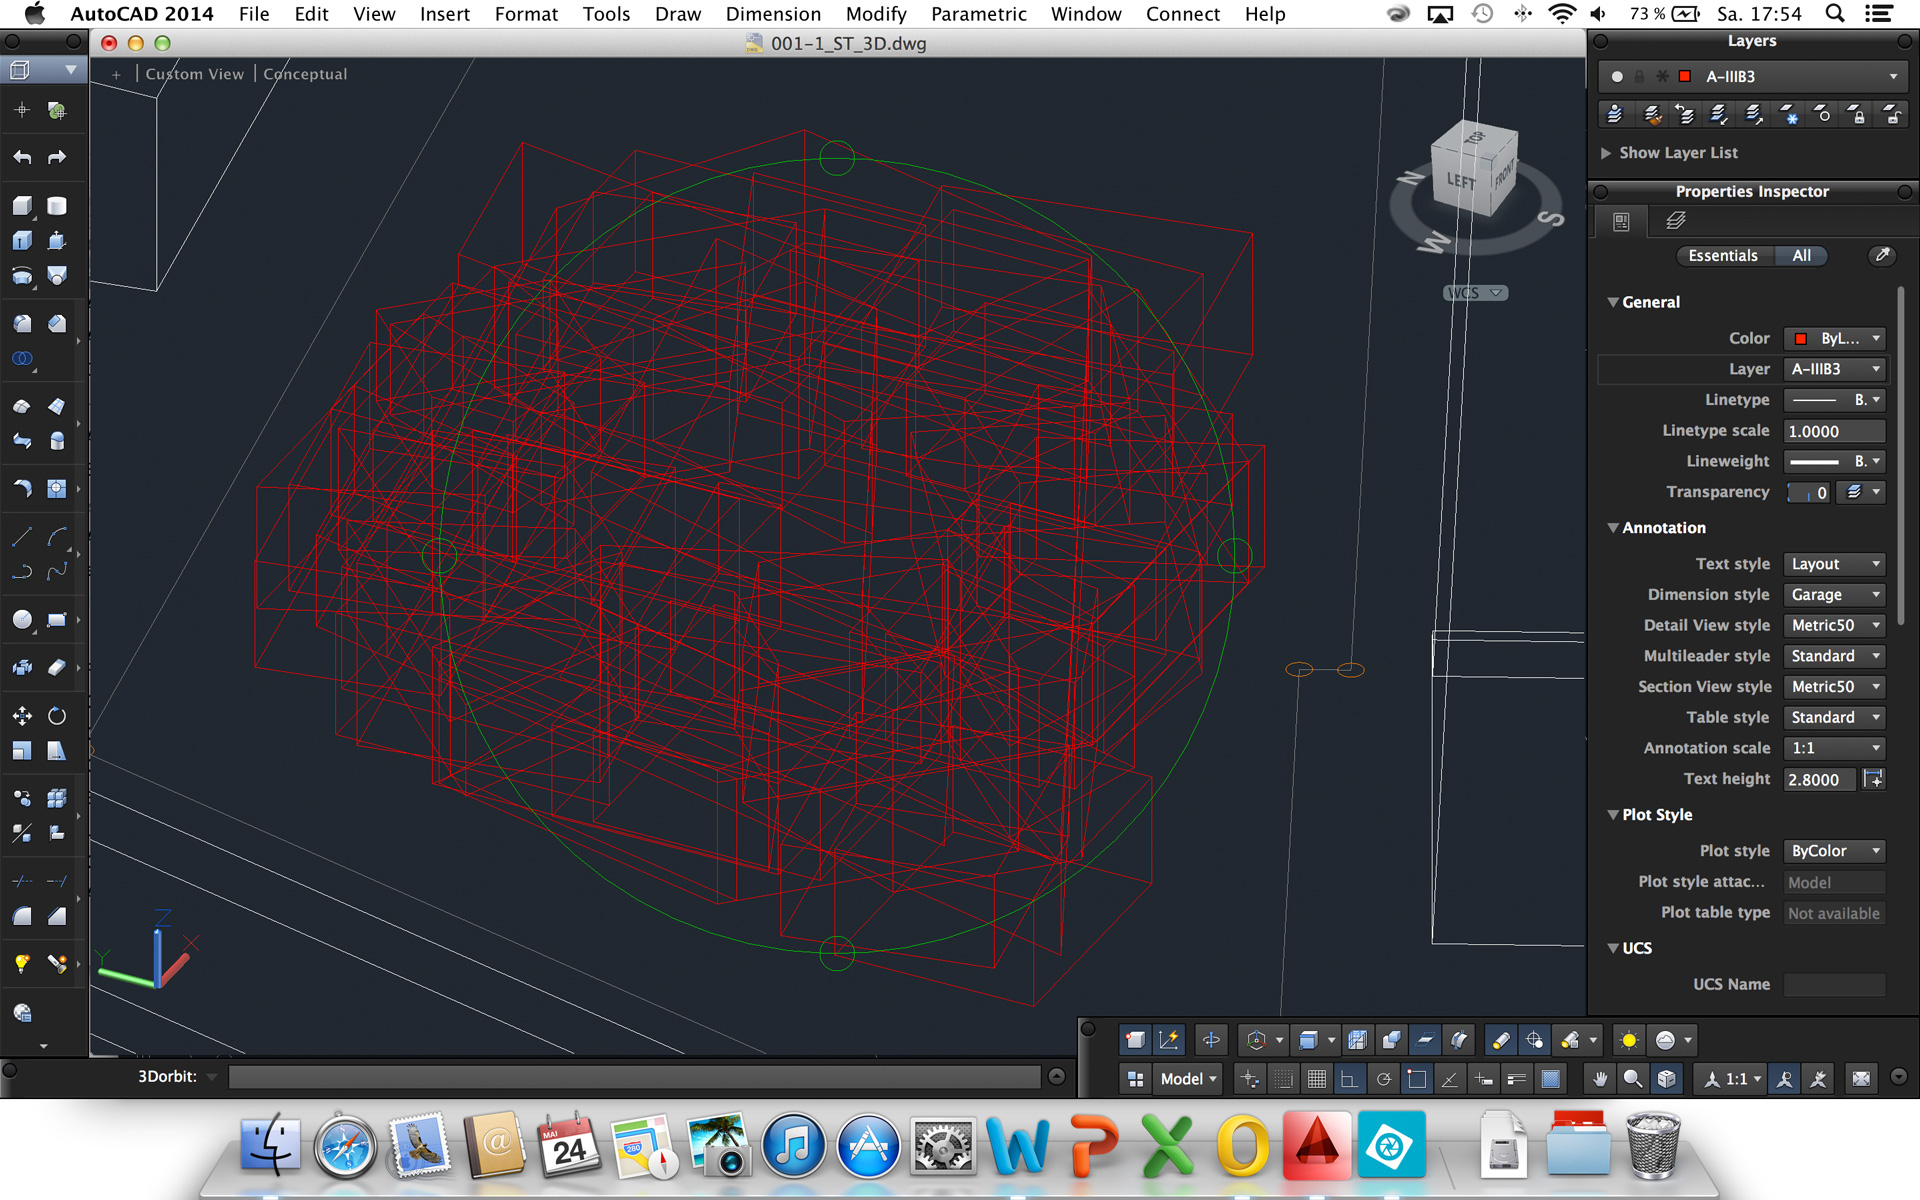Click the Undo arrow in left toolbar
The height and width of the screenshot is (1200, 1920).
(x=22, y=157)
